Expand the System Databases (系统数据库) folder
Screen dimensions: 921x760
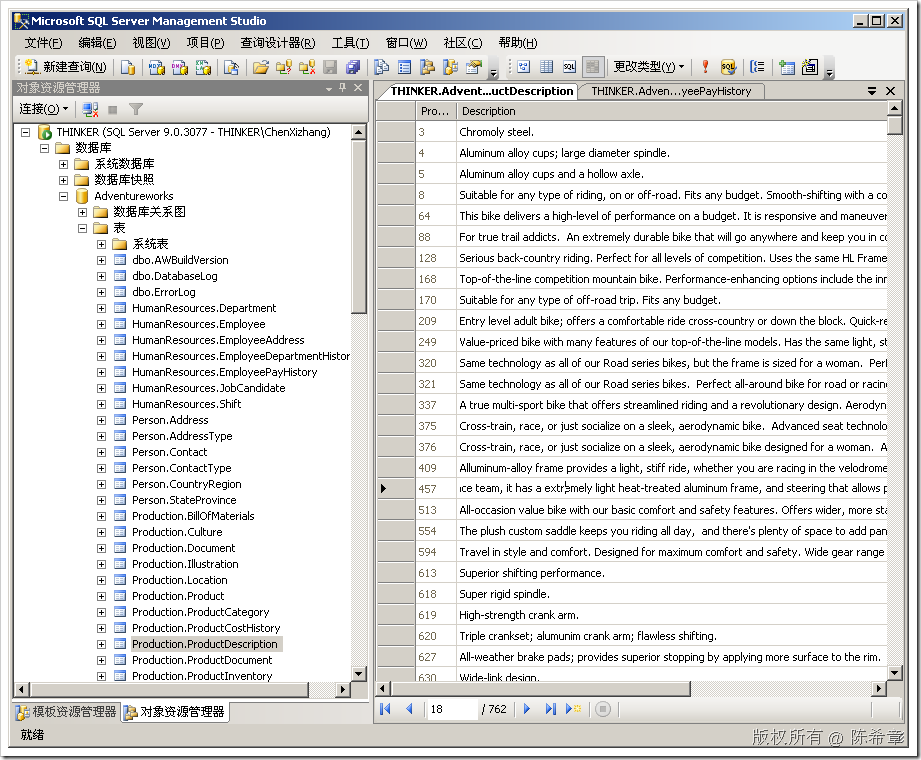point(63,164)
